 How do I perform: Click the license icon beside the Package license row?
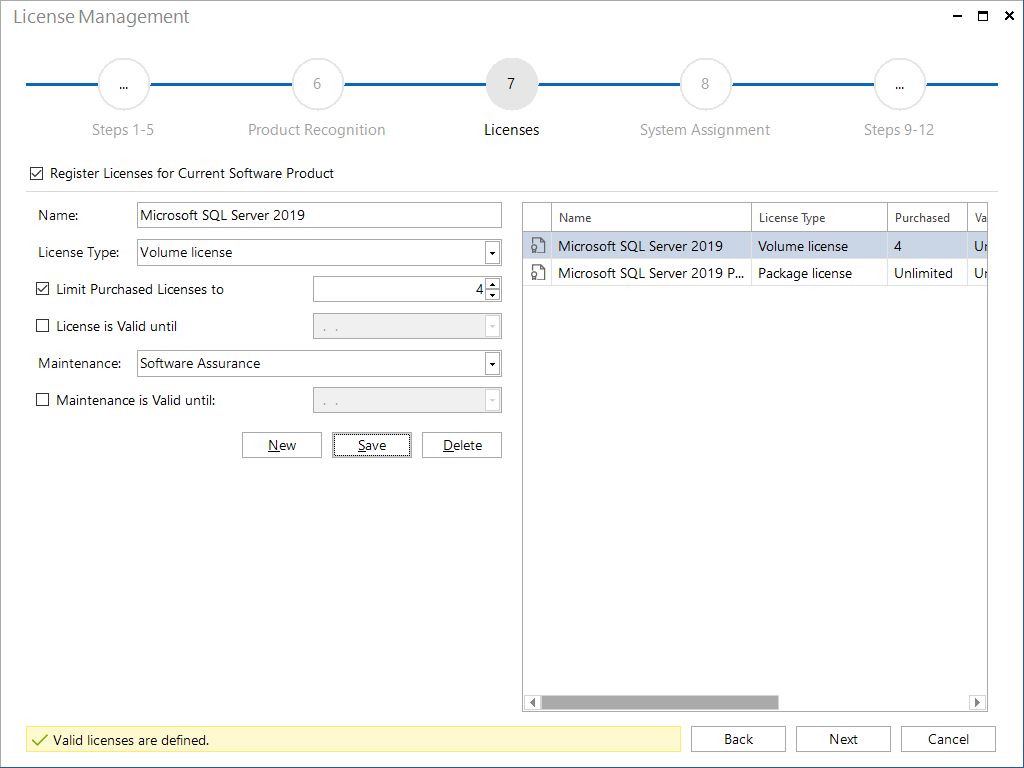tap(537, 272)
